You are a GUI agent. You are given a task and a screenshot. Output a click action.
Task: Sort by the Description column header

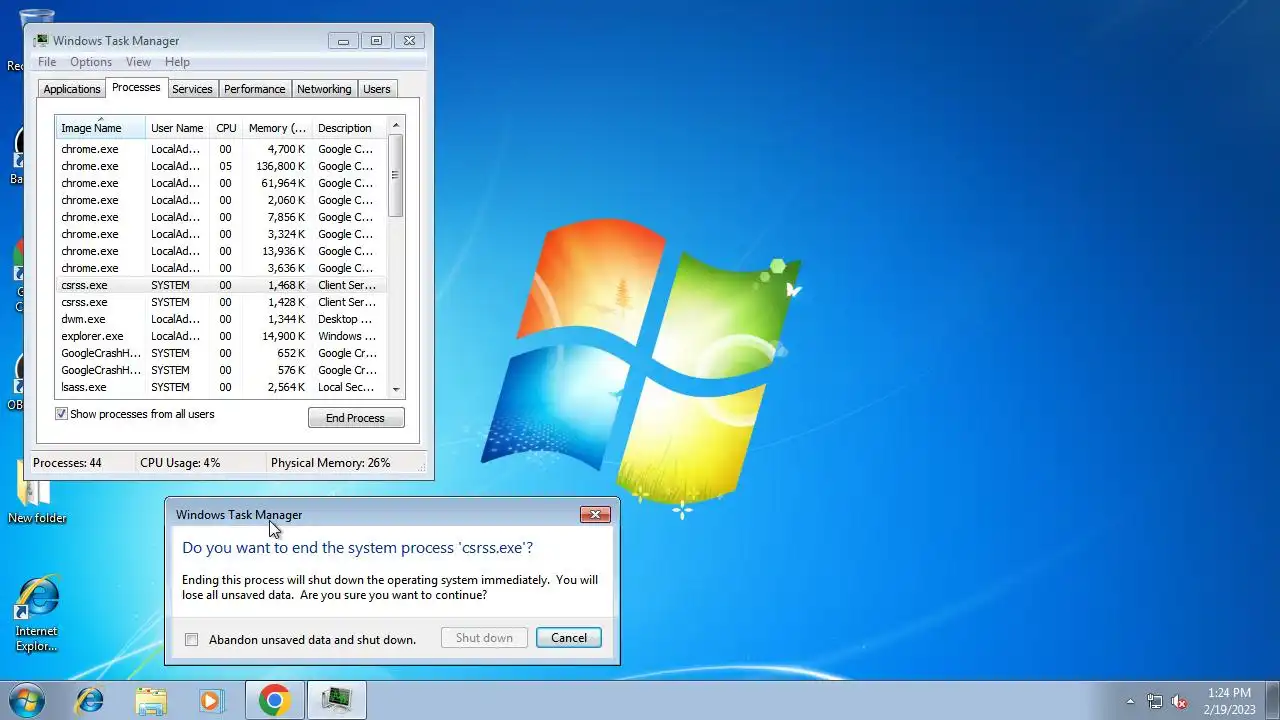(x=349, y=128)
